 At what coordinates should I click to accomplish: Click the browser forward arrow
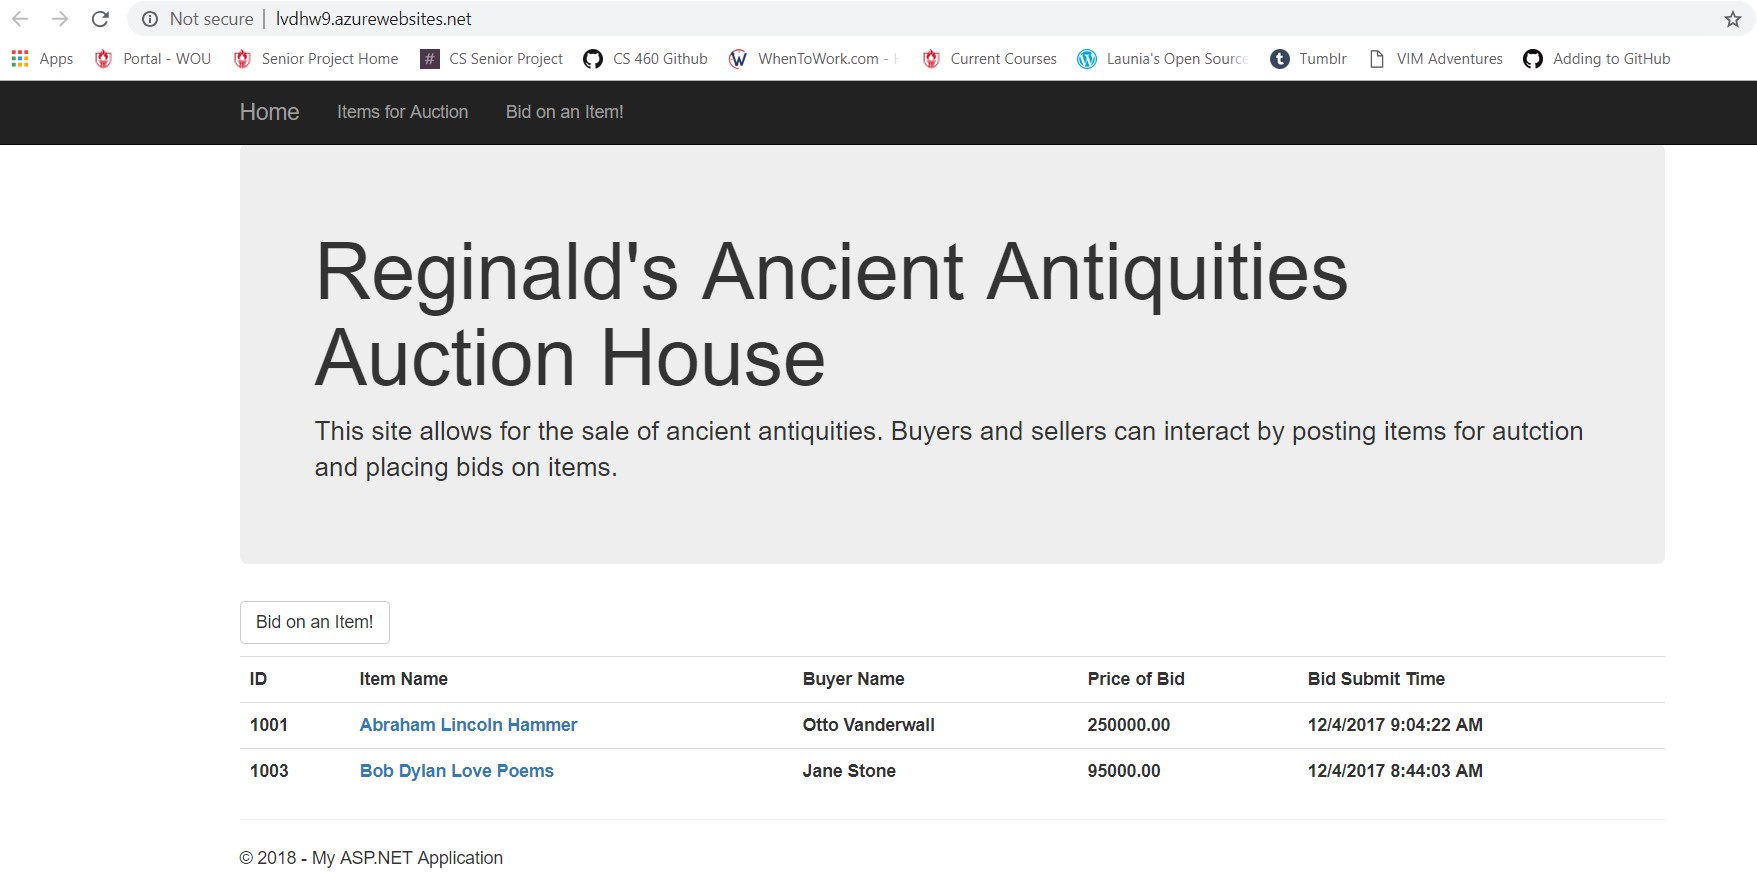pyautogui.click(x=60, y=19)
